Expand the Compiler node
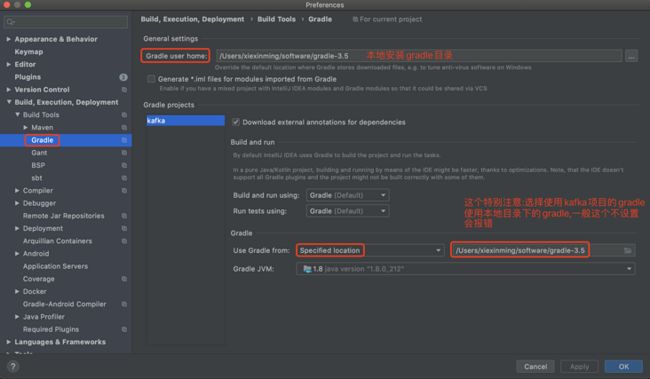The image size is (650, 379). pos(17,190)
